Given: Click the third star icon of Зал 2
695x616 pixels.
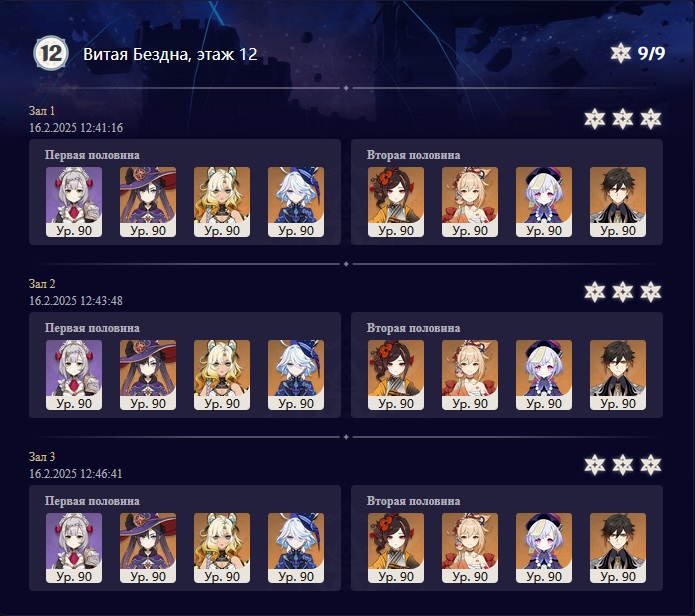Looking at the screenshot, I should (x=651, y=292).
